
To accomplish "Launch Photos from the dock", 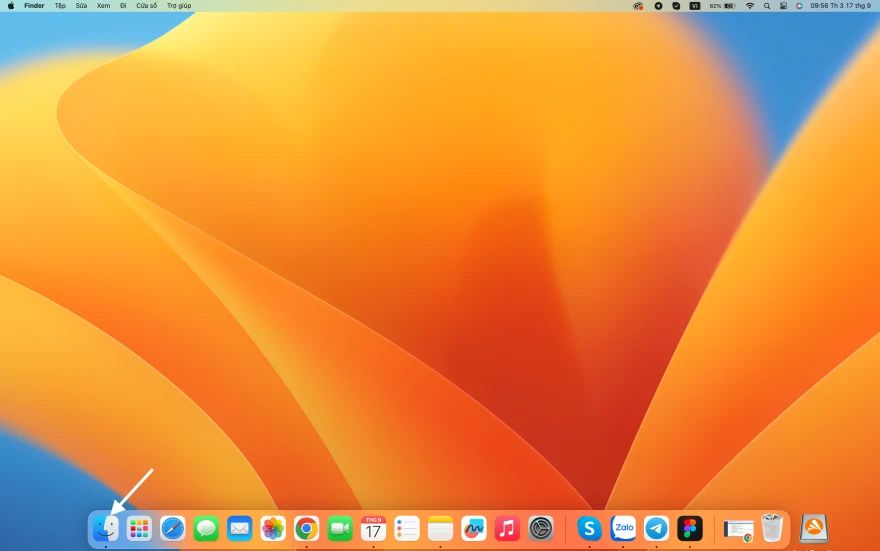I will [x=273, y=529].
